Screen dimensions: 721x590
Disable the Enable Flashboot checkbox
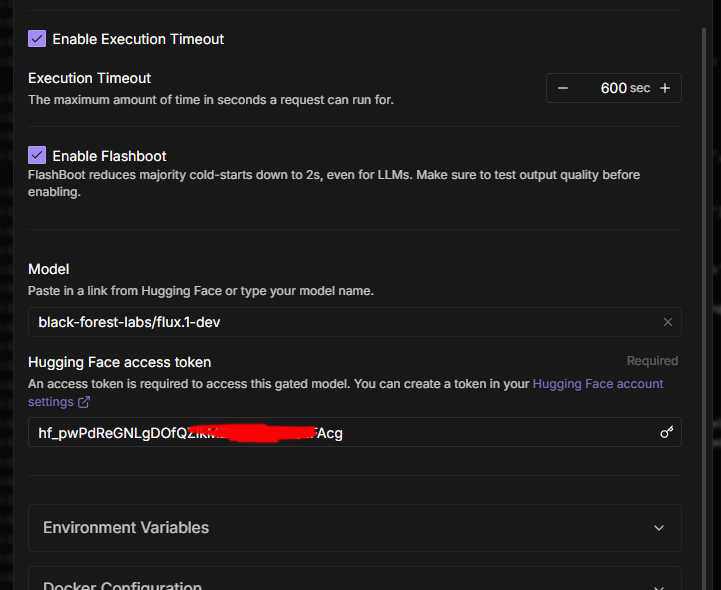37,155
